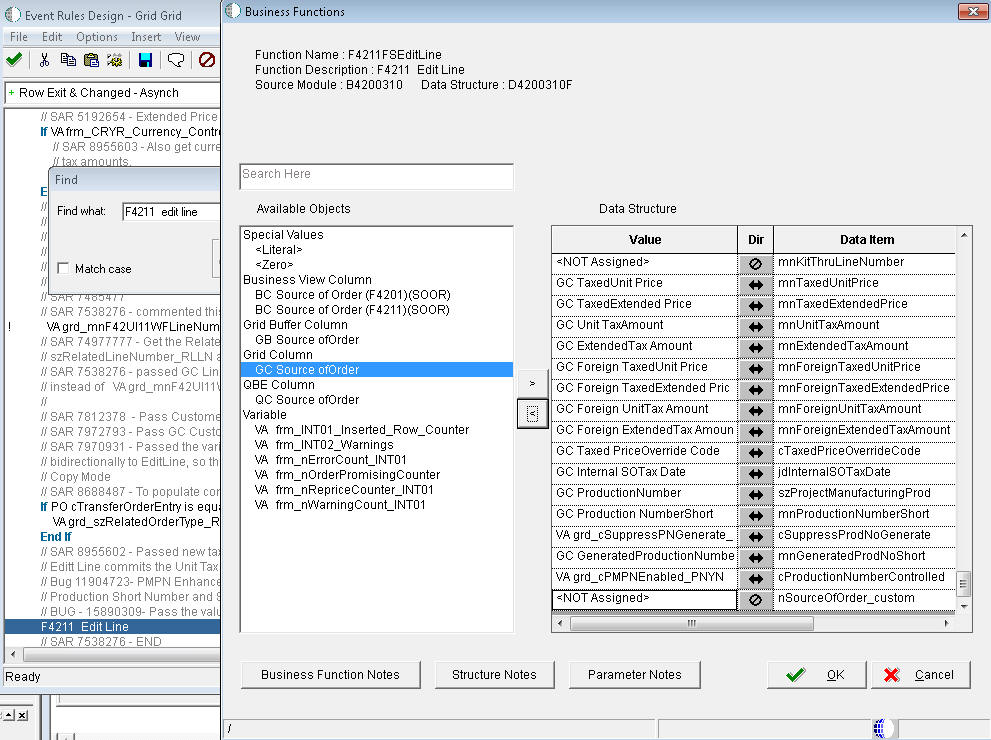Toggle direction arrow for mnGeneratedProdNoShort row
This screenshot has height=740, width=991.
point(755,557)
